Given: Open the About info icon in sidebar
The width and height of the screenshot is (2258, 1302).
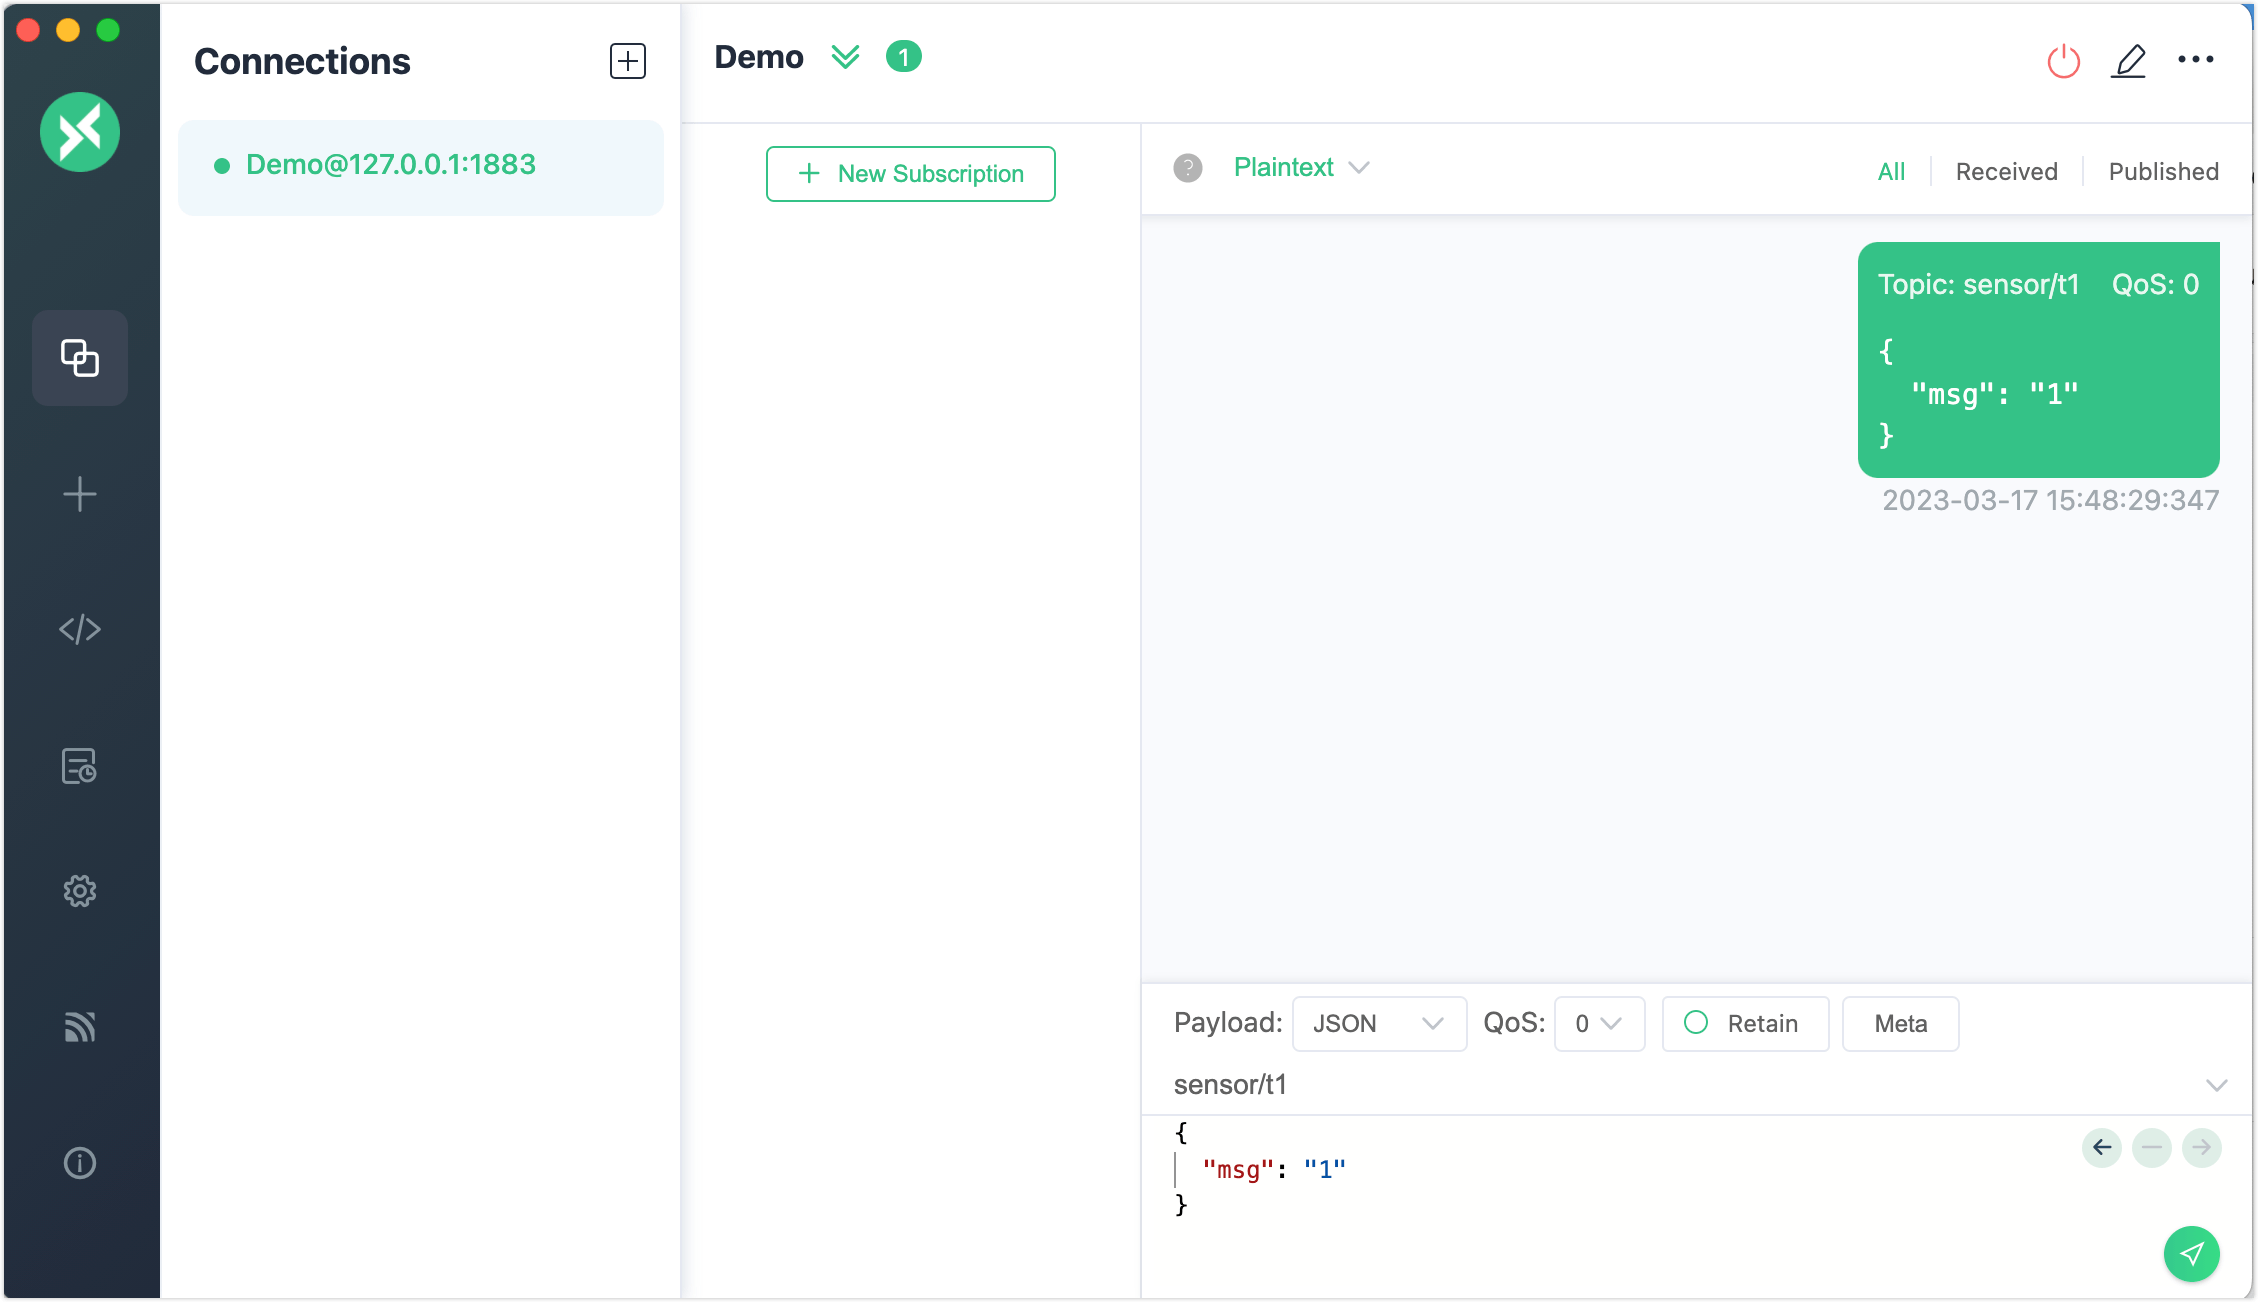Looking at the screenshot, I should tap(80, 1163).
